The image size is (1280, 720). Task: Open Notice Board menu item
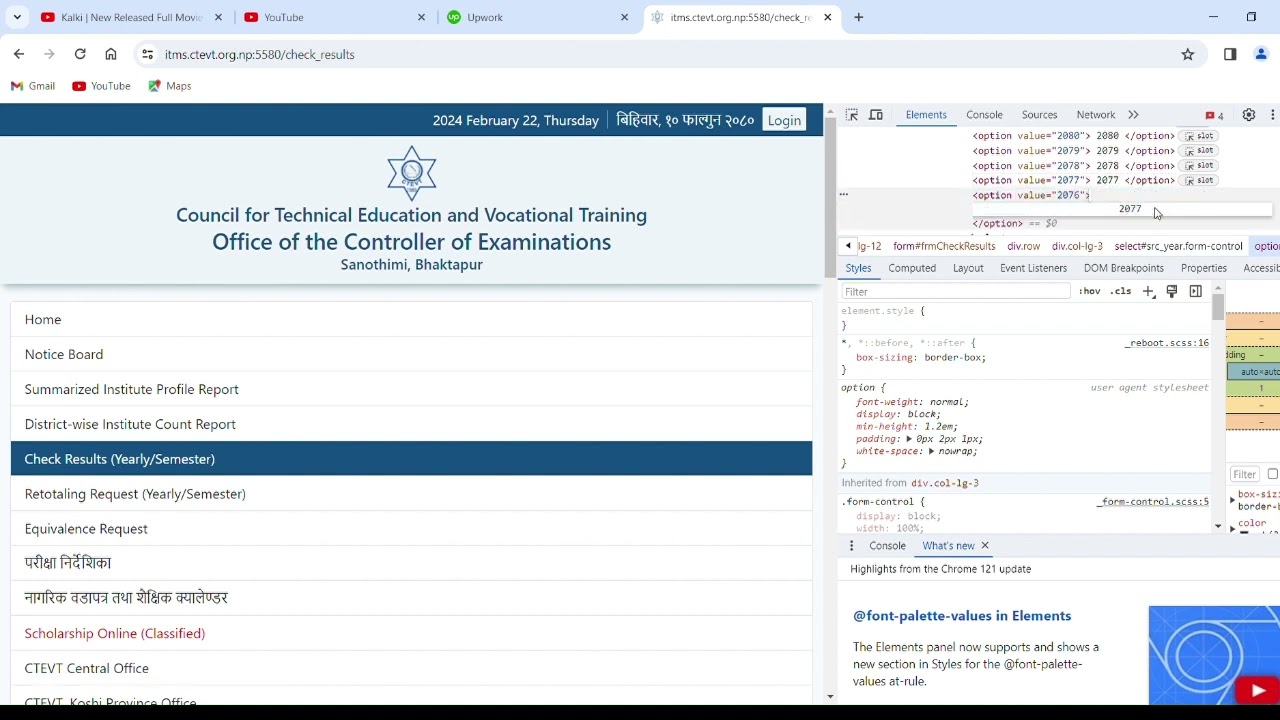(411, 354)
